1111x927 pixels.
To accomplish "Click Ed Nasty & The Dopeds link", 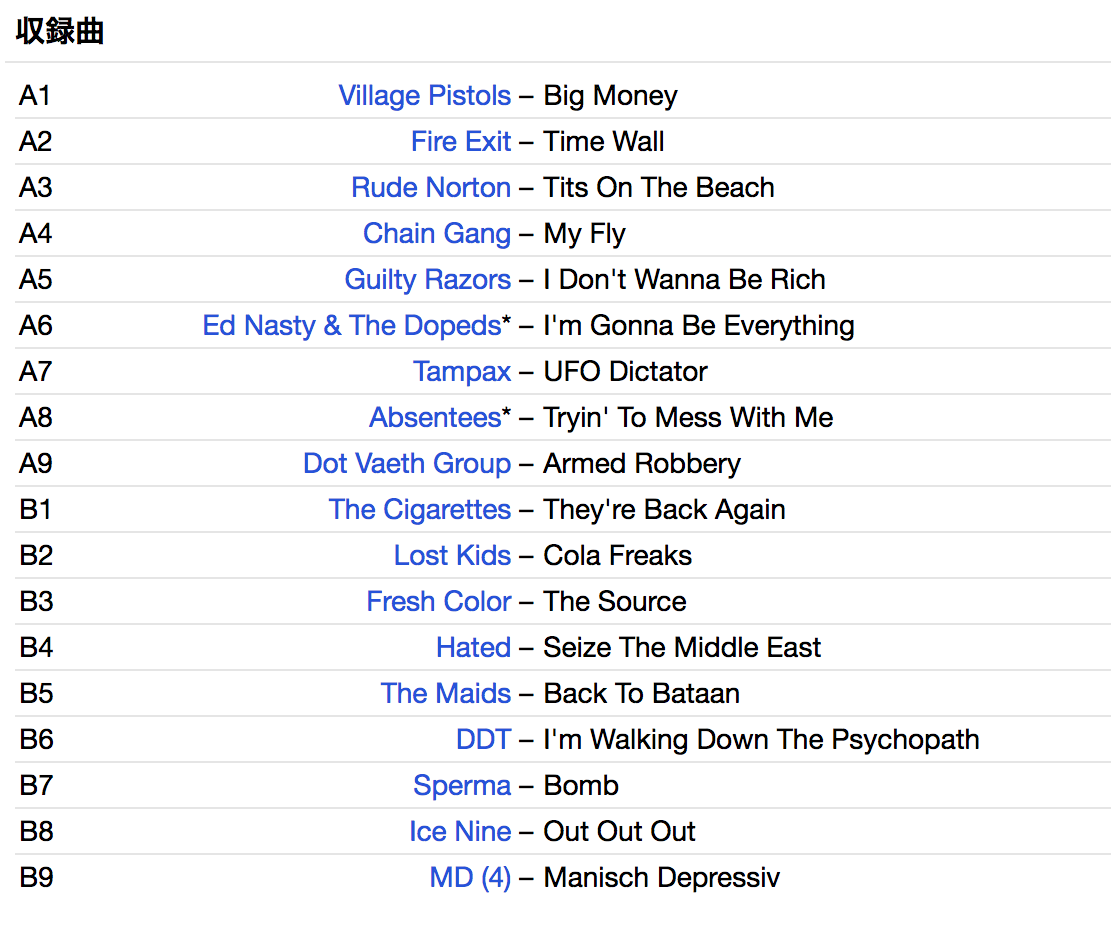I will coord(351,326).
